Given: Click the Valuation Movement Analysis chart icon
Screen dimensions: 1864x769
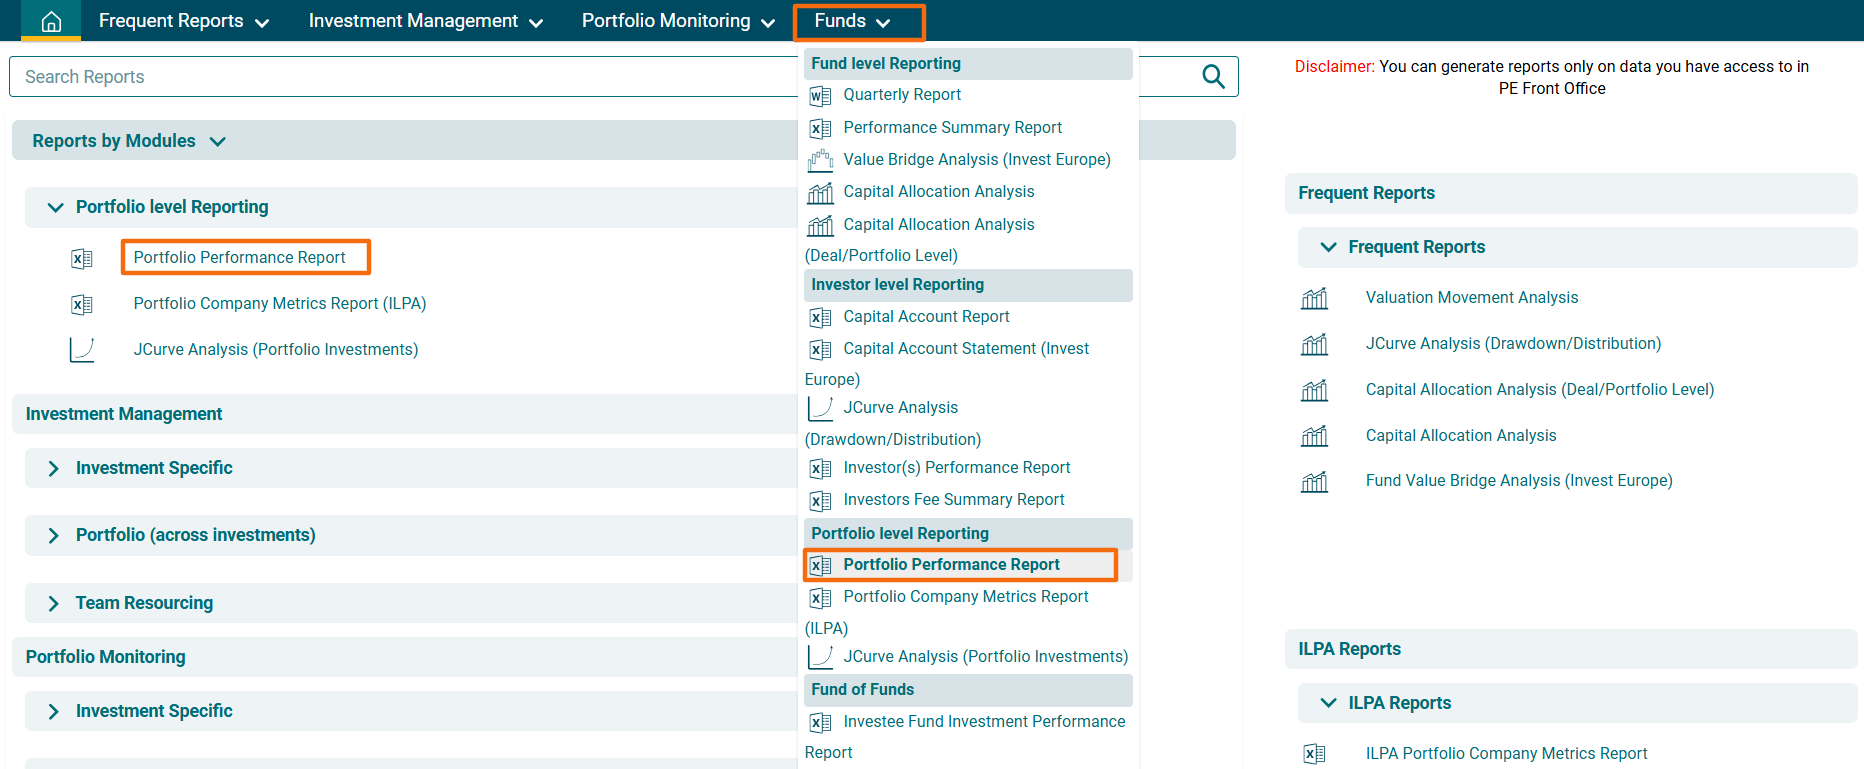Looking at the screenshot, I should (1314, 298).
